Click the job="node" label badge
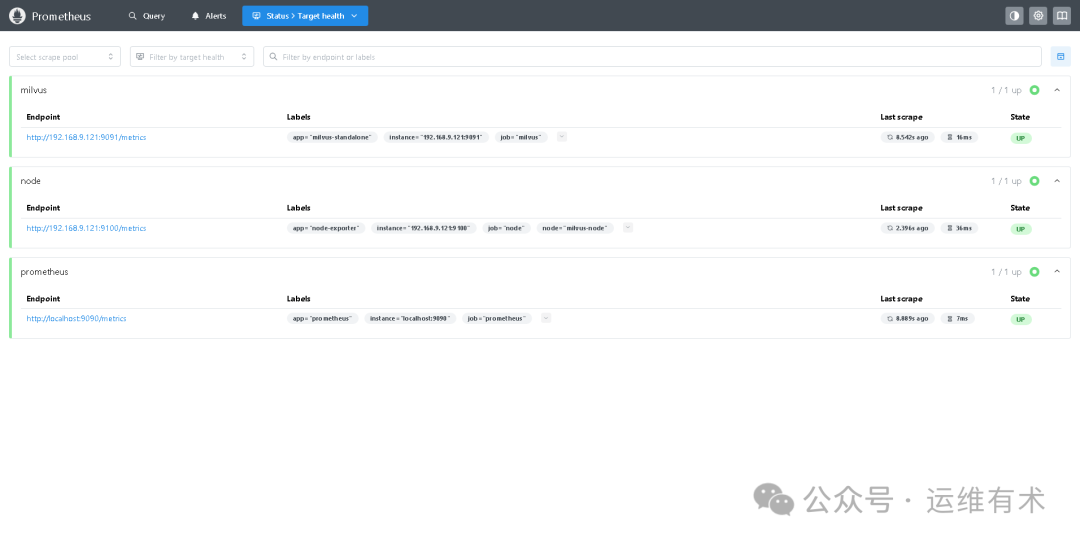This screenshot has height=543, width=1080. (506, 228)
